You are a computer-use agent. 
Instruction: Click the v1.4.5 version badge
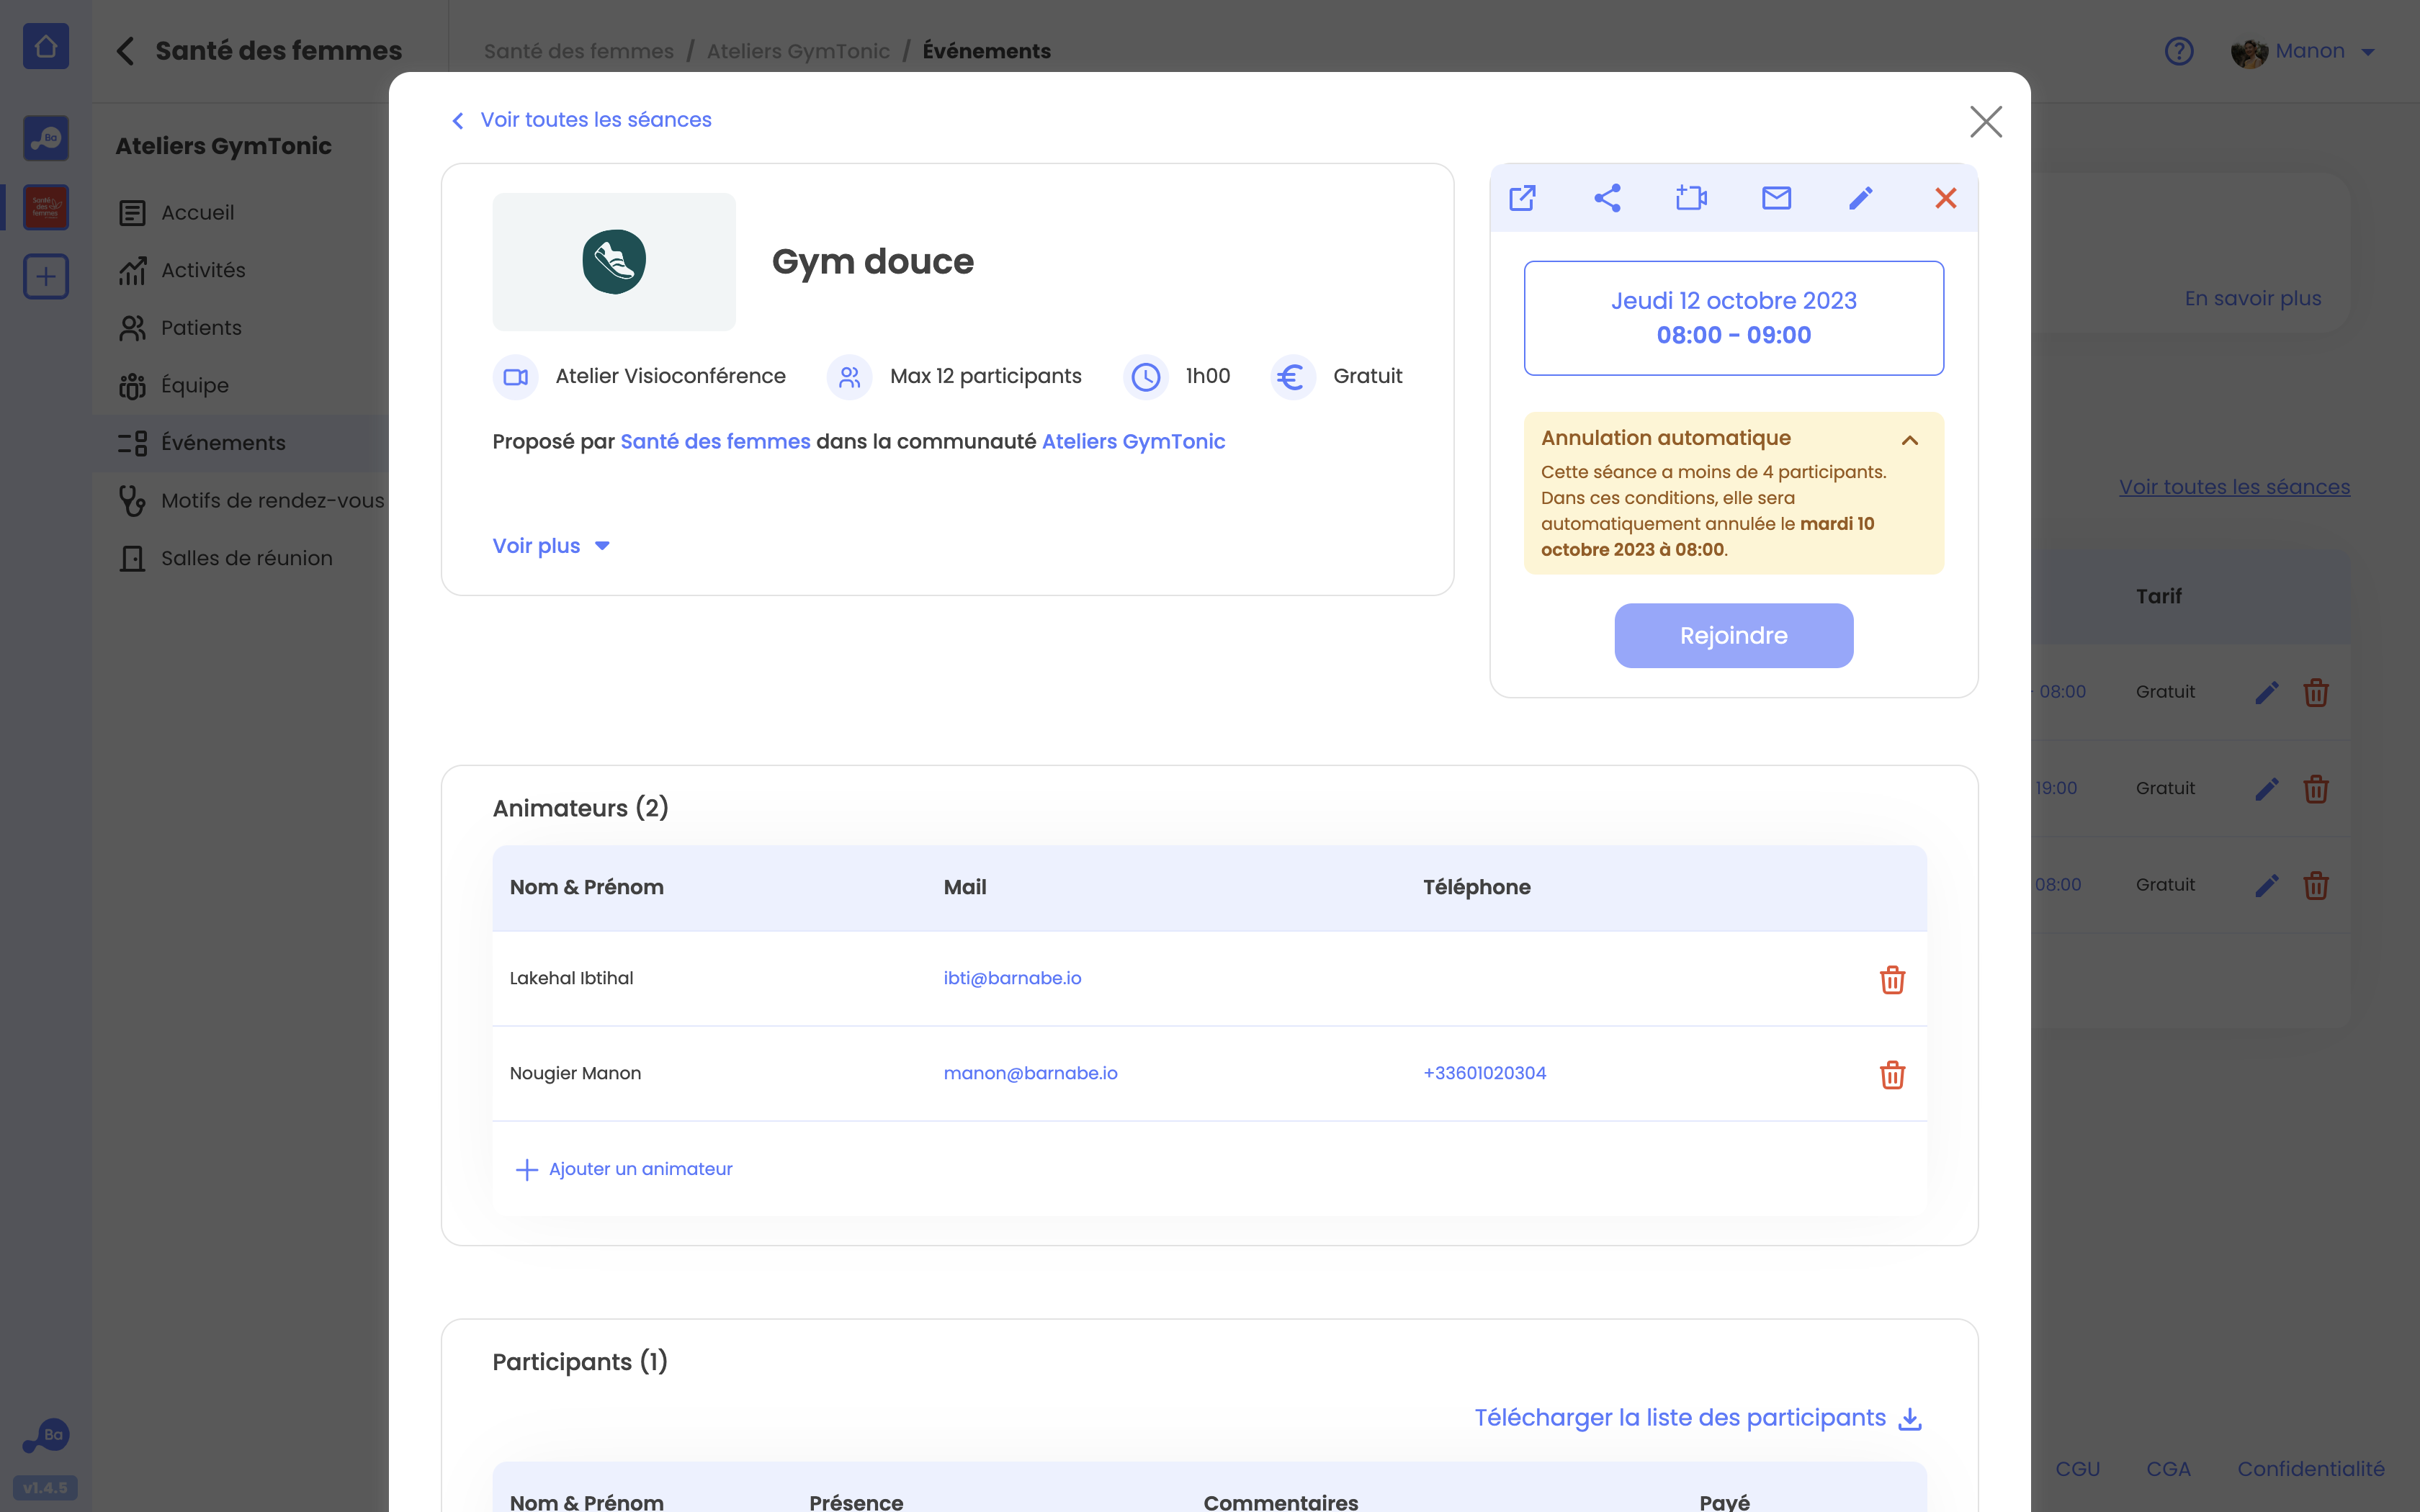[x=45, y=1488]
